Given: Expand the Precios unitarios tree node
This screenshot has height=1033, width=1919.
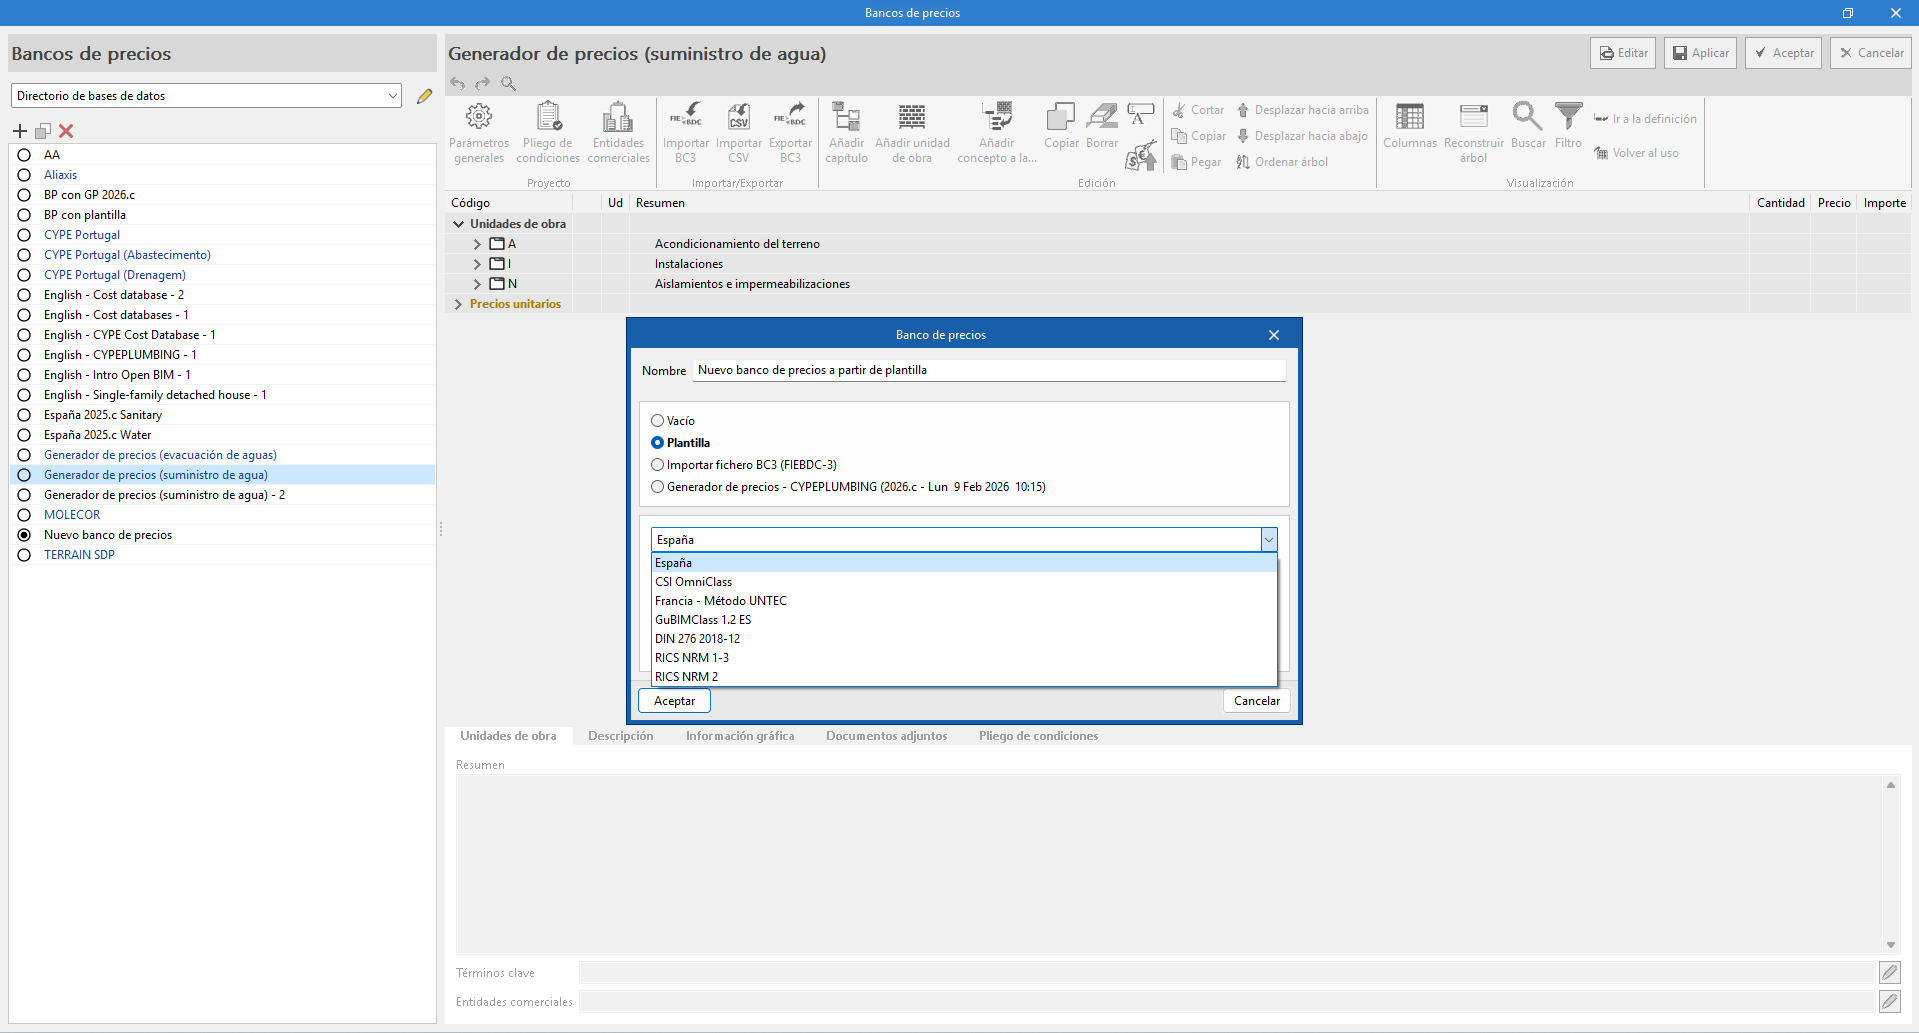Looking at the screenshot, I should (458, 304).
